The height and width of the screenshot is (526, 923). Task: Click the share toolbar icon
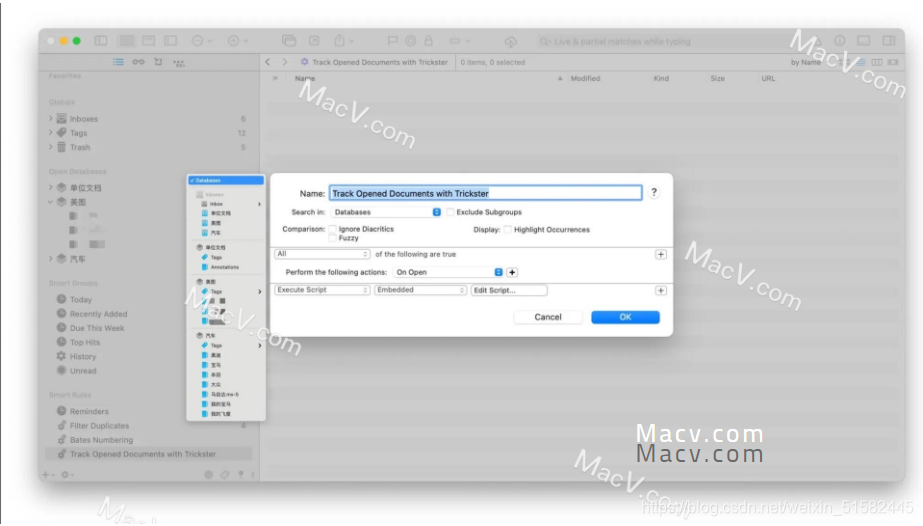340,41
